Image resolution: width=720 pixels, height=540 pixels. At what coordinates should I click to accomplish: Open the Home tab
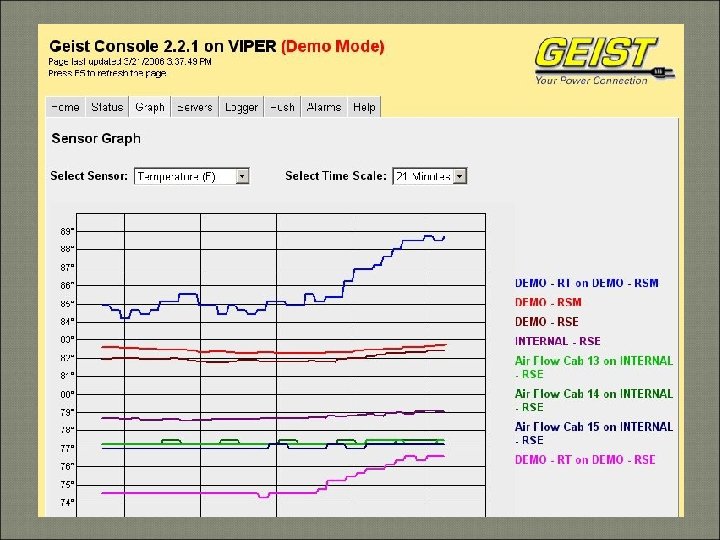[66, 107]
